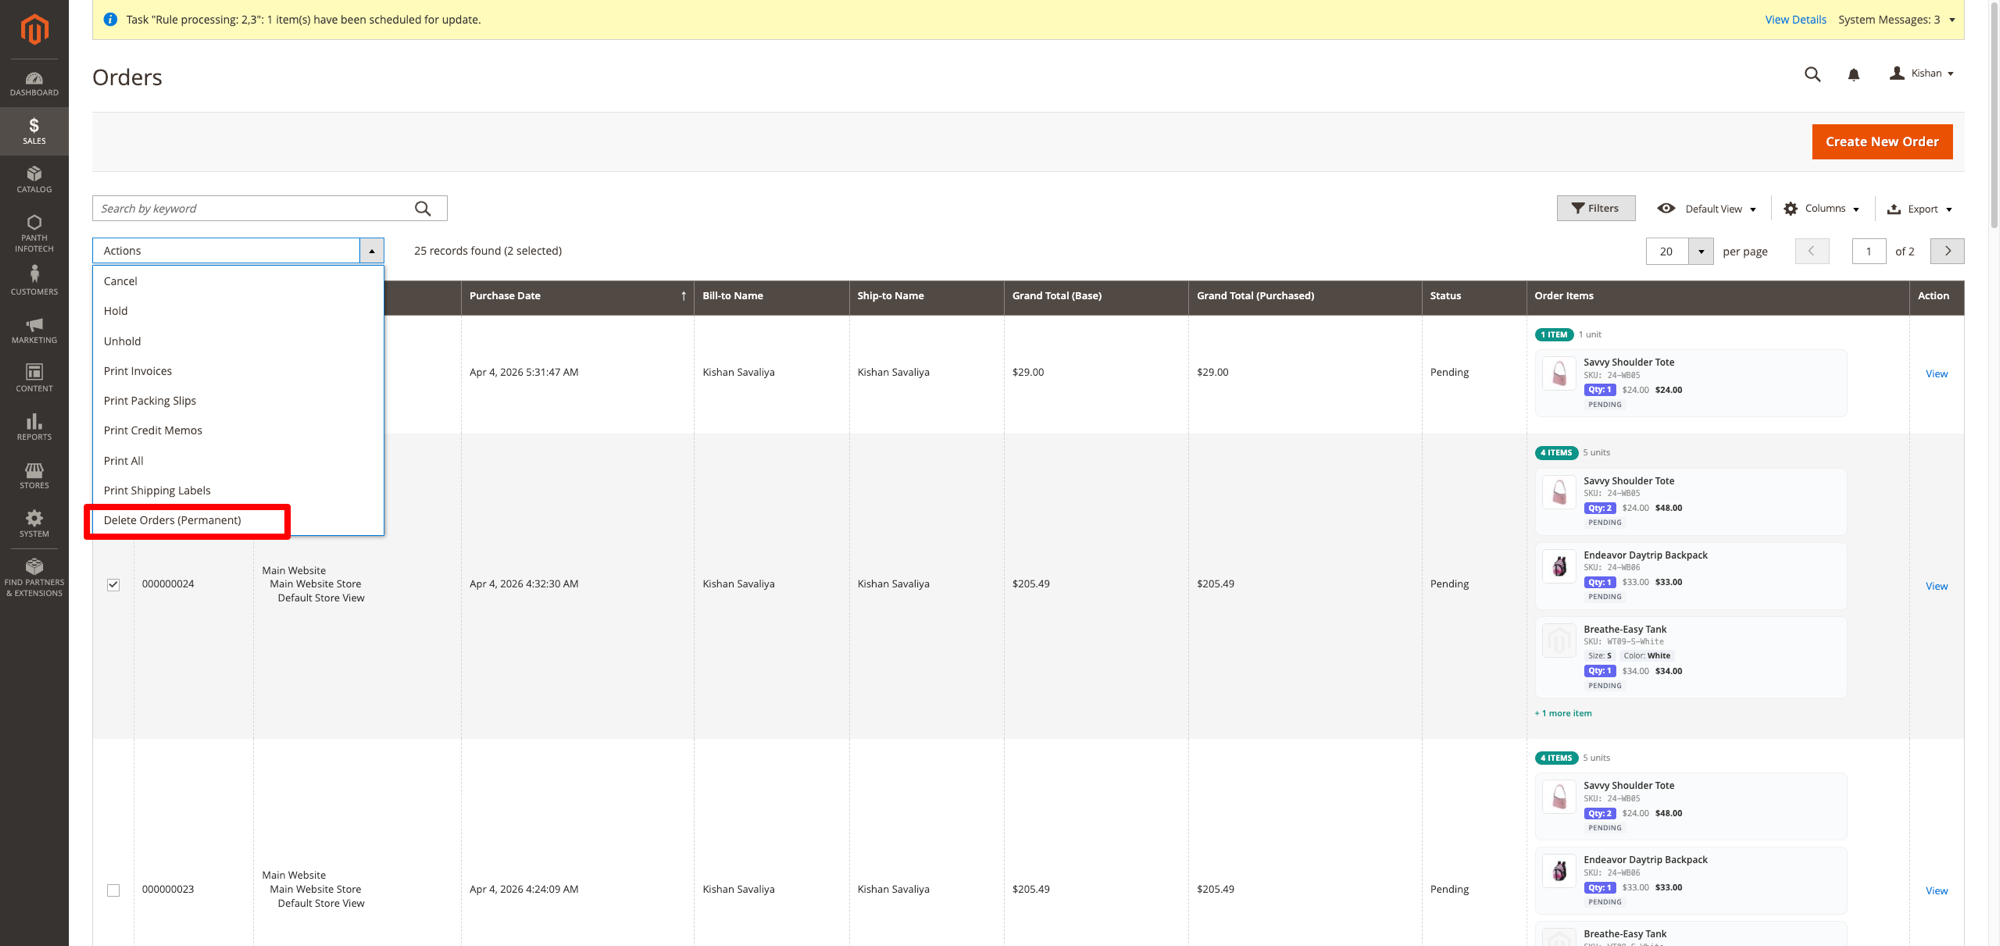Open the Catalog sidebar menu
The width and height of the screenshot is (2000, 946).
pyautogui.click(x=34, y=180)
